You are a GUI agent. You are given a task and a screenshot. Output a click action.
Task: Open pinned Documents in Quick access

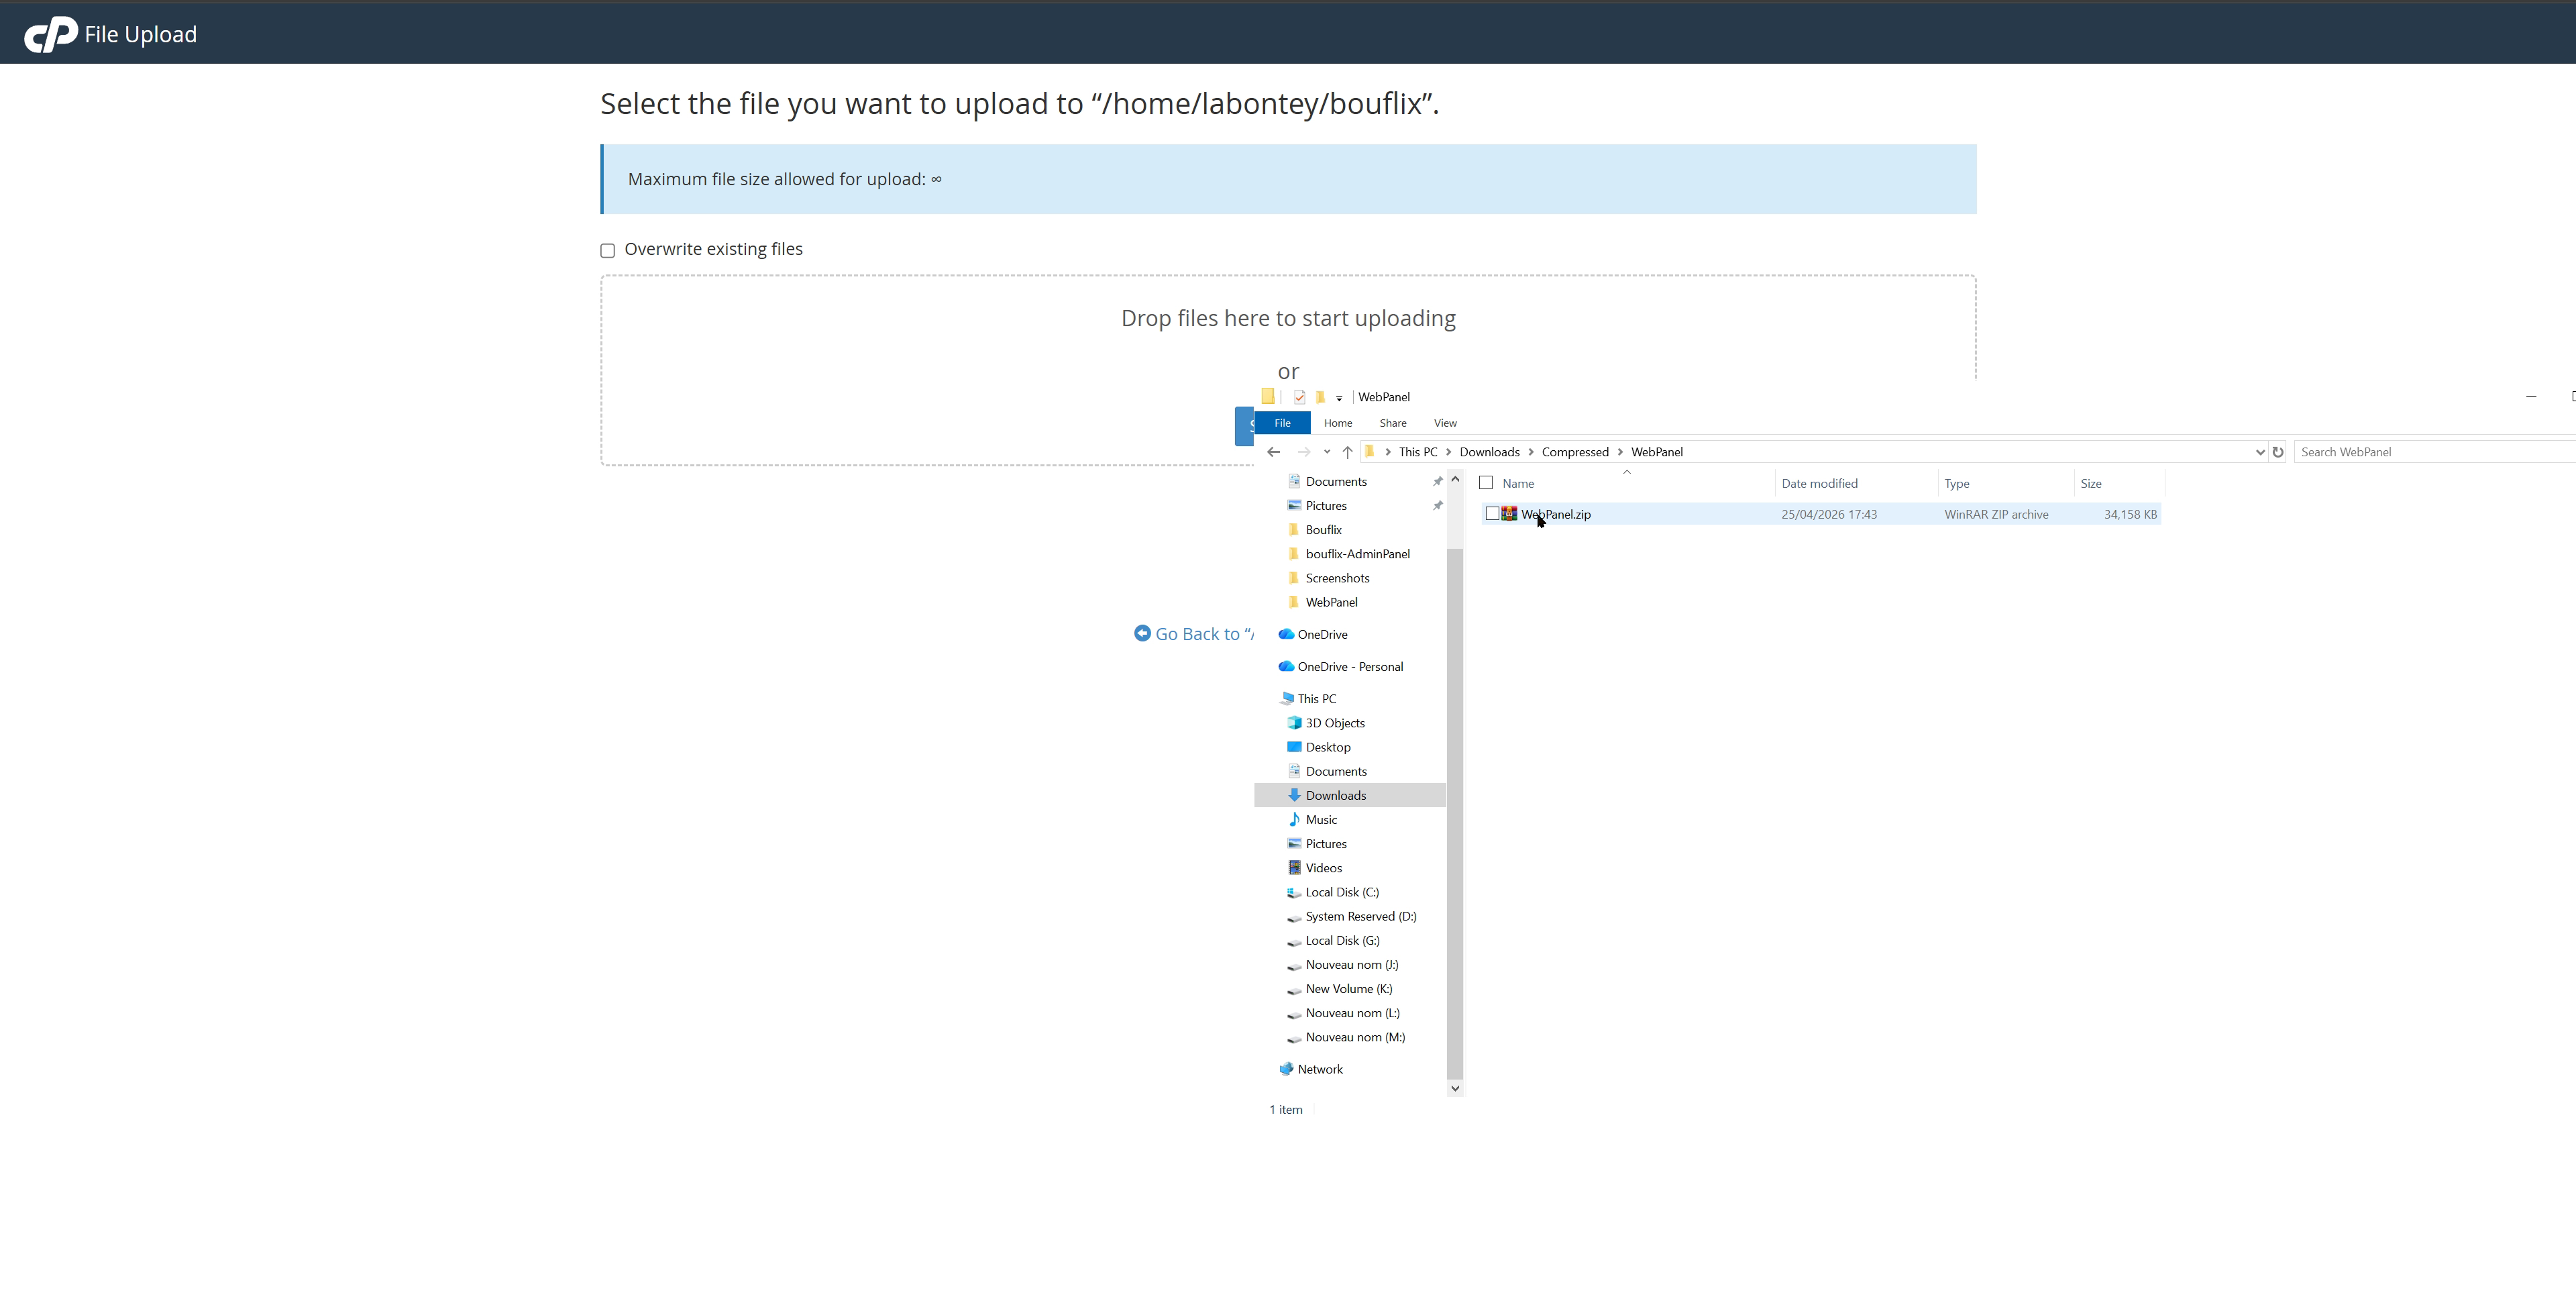(x=1336, y=481)
